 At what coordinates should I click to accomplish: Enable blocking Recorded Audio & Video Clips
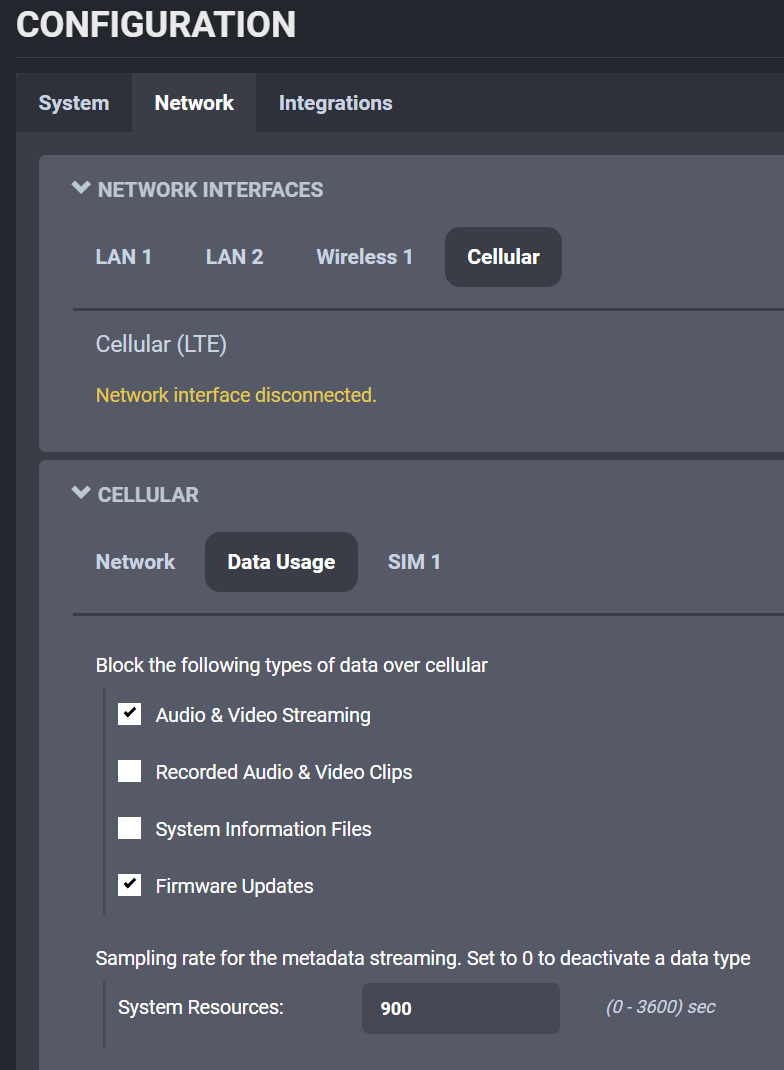point(130,771)
